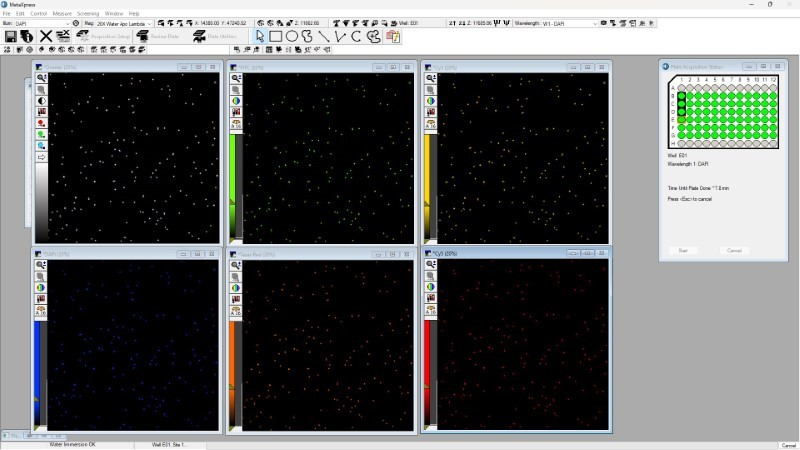Click Cancel button in bottom status bar

tap(789, 445)
